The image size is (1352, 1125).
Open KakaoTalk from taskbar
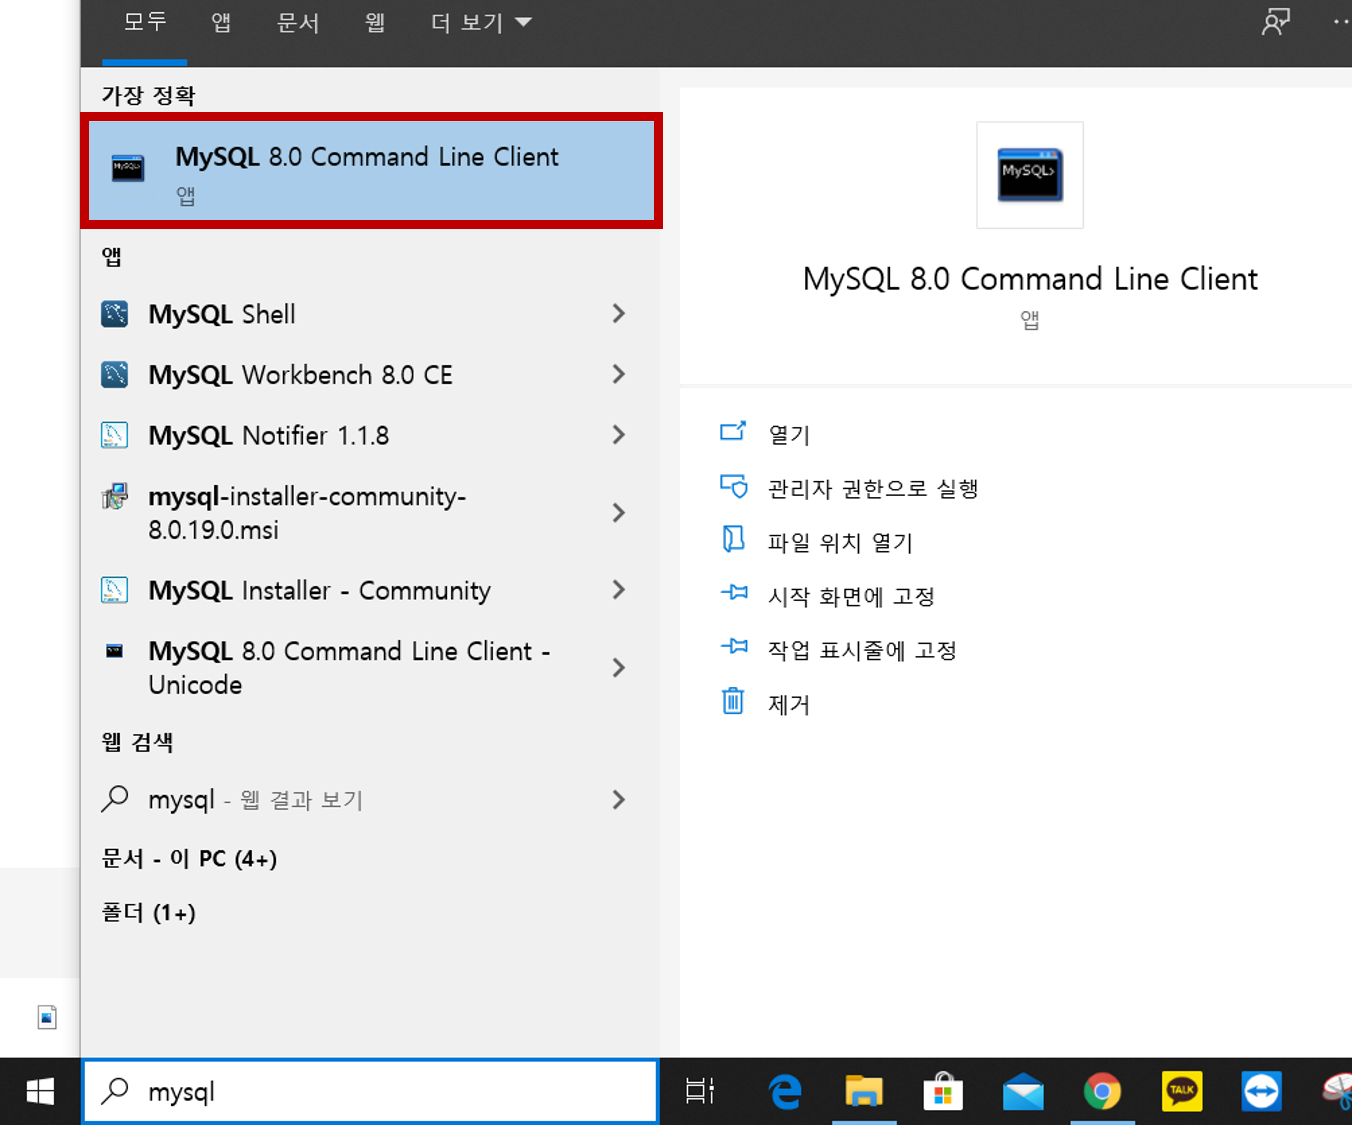click(x=1182, y=1091)
